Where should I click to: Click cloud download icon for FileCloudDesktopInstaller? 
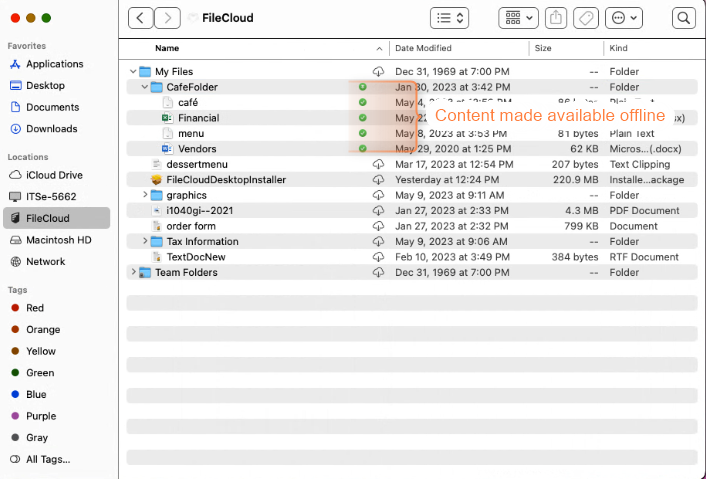(x=378, y=180)
